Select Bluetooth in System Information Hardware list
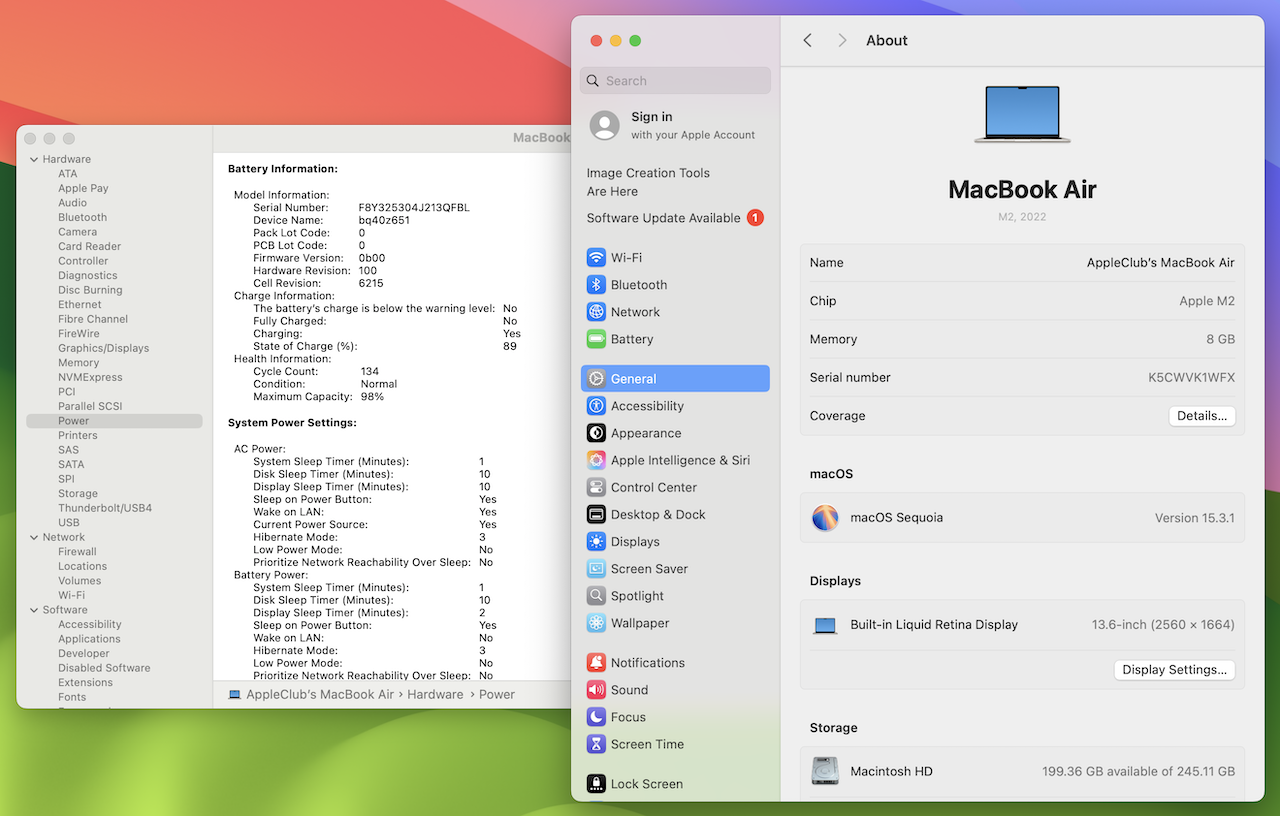The width and height of the screenshot is (1280, 816). pyautogui.click(x=82, y=217)
